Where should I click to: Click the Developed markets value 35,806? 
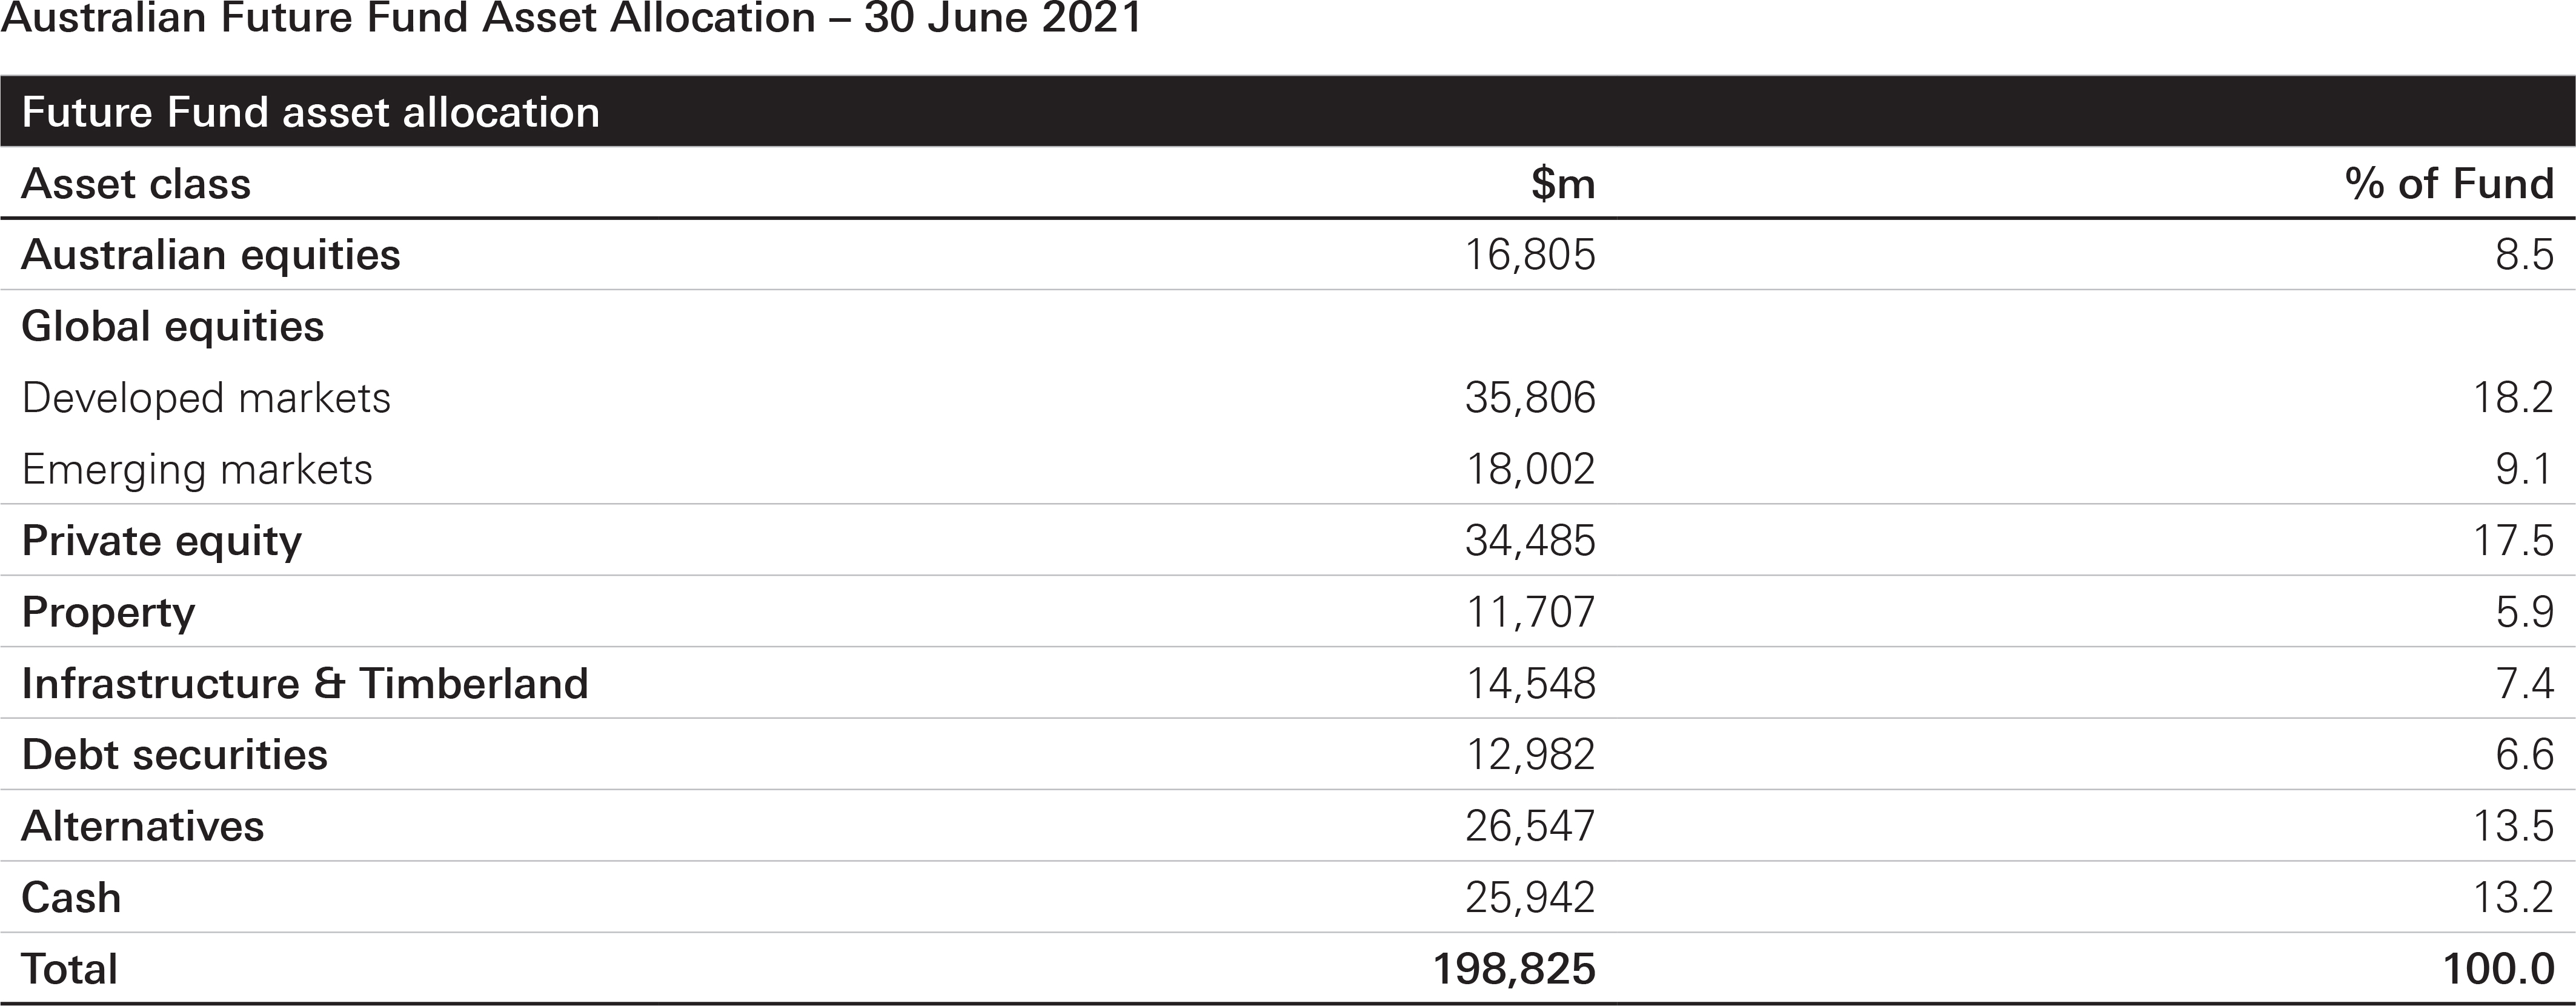coord(1530,398)
